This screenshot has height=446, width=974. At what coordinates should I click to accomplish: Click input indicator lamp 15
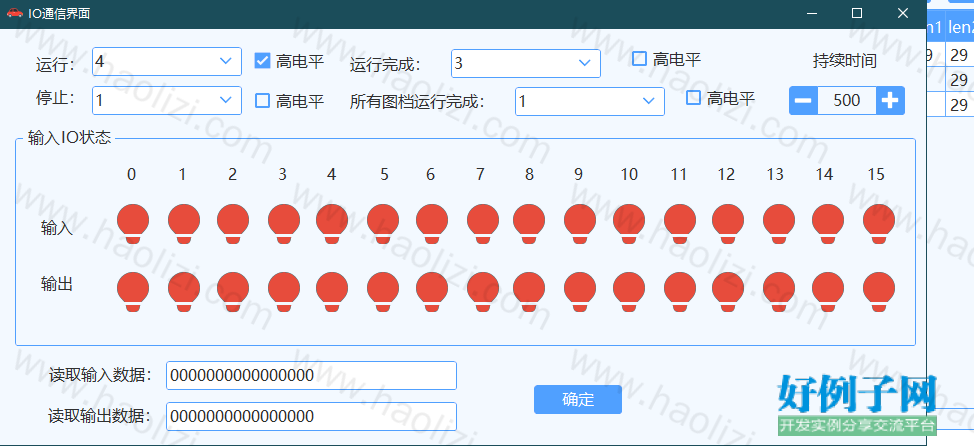[879, 224]
